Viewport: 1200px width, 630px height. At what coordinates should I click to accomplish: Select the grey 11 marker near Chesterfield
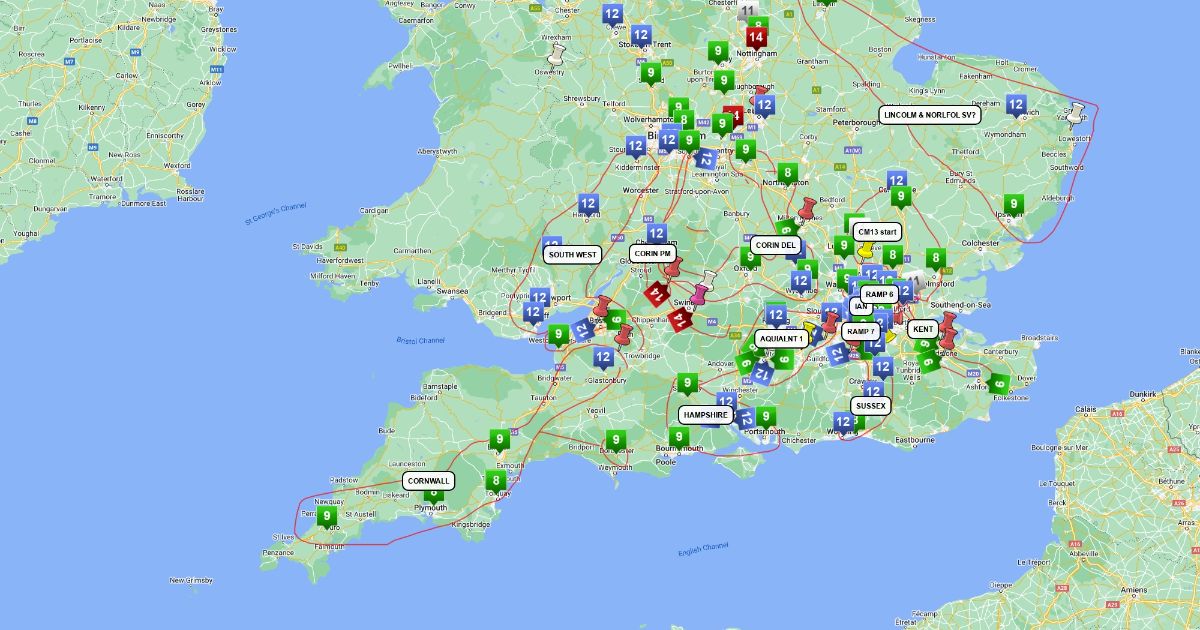pos(748,12)
